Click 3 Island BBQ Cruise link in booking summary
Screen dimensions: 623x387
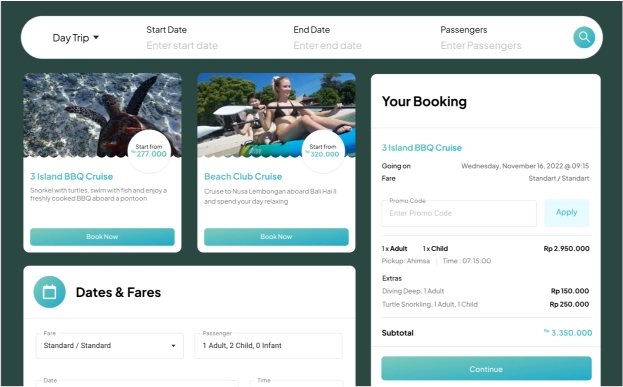pyautogui.click(x=422, y=148)
